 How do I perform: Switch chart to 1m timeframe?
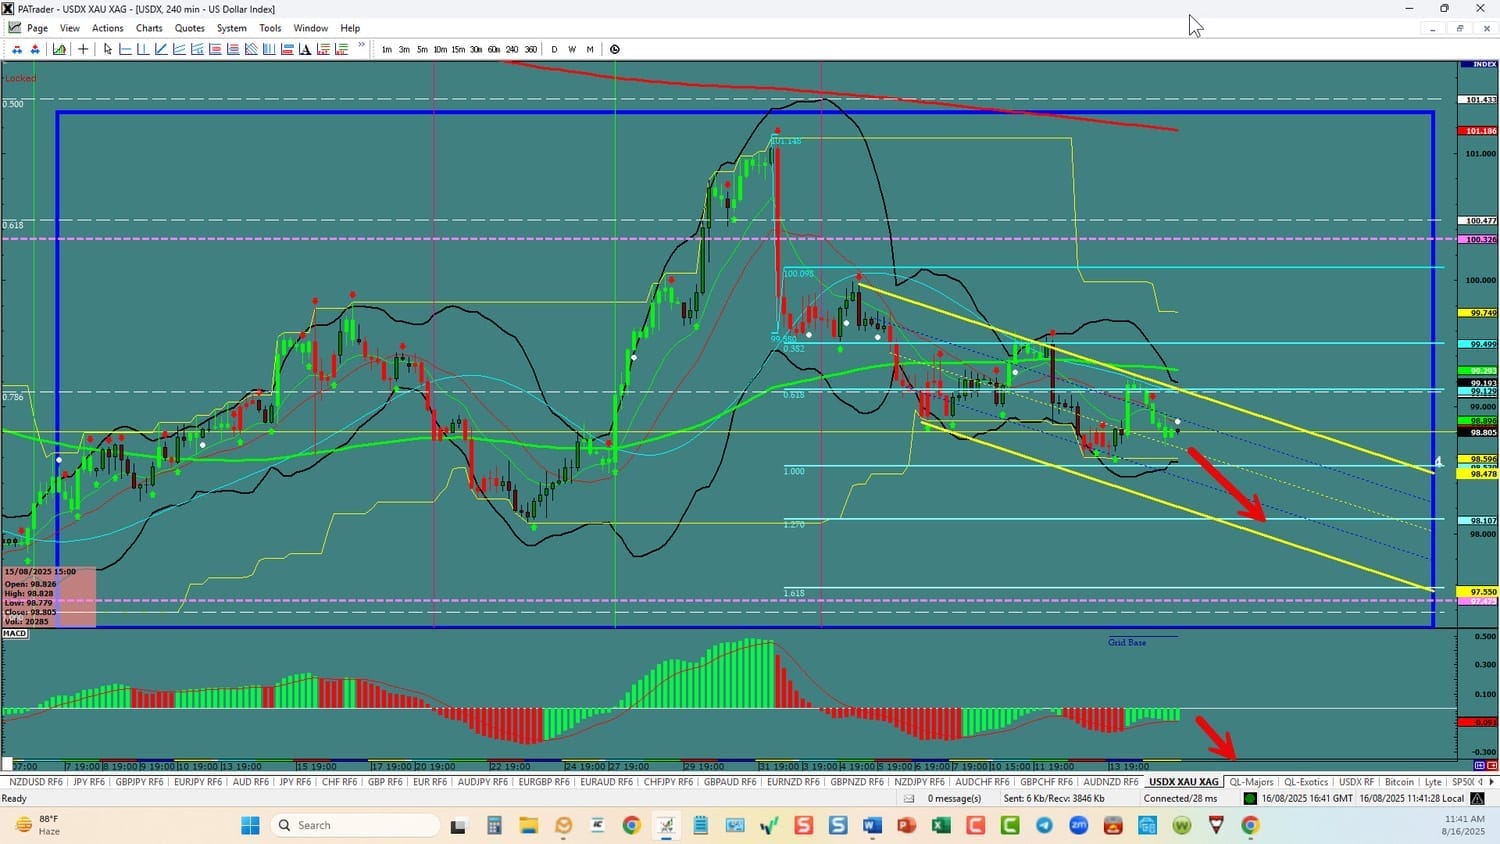tap(387, 49)
